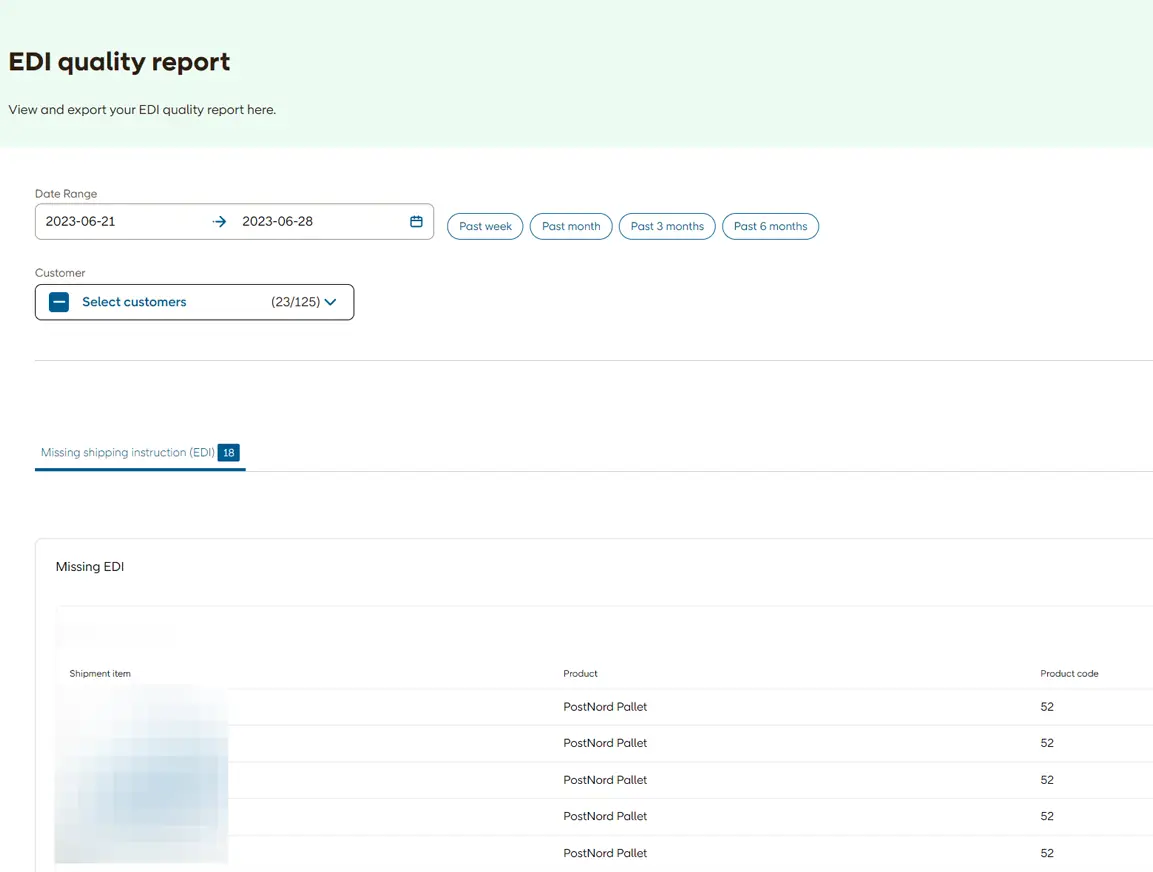Select the last visible PostNord Pallet row
The image size is (1153, 872).
coord(605,853)
